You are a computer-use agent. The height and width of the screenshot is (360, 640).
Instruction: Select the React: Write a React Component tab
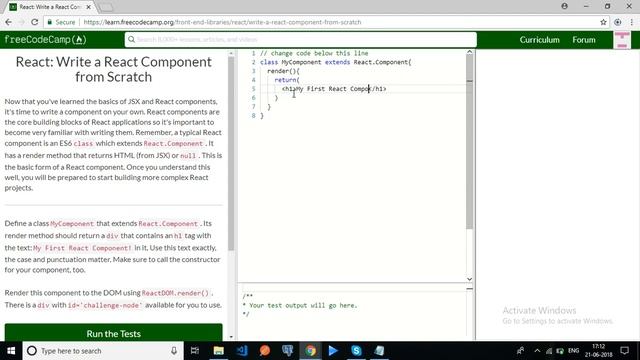pyautogui.click(x=50, y=7)
